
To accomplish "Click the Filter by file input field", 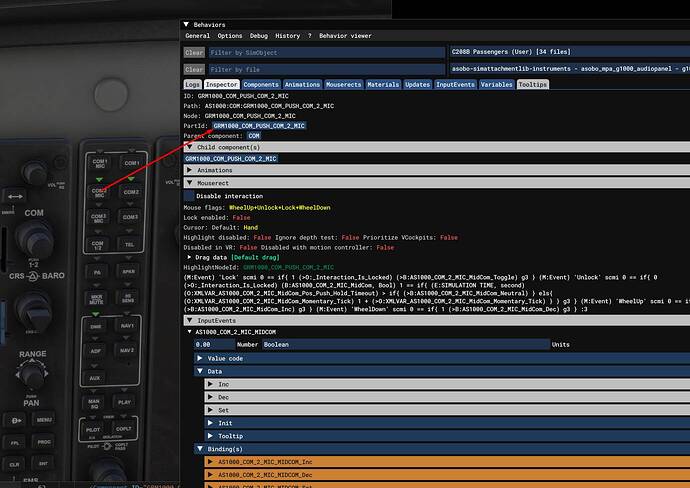I will pos(326,70).
